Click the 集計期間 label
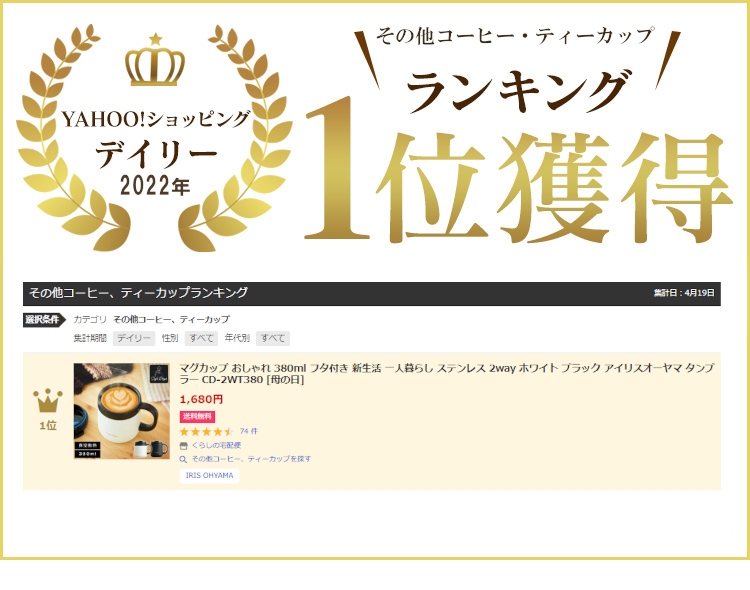This screenshot has height=590, width=750. tap(90, 338)
